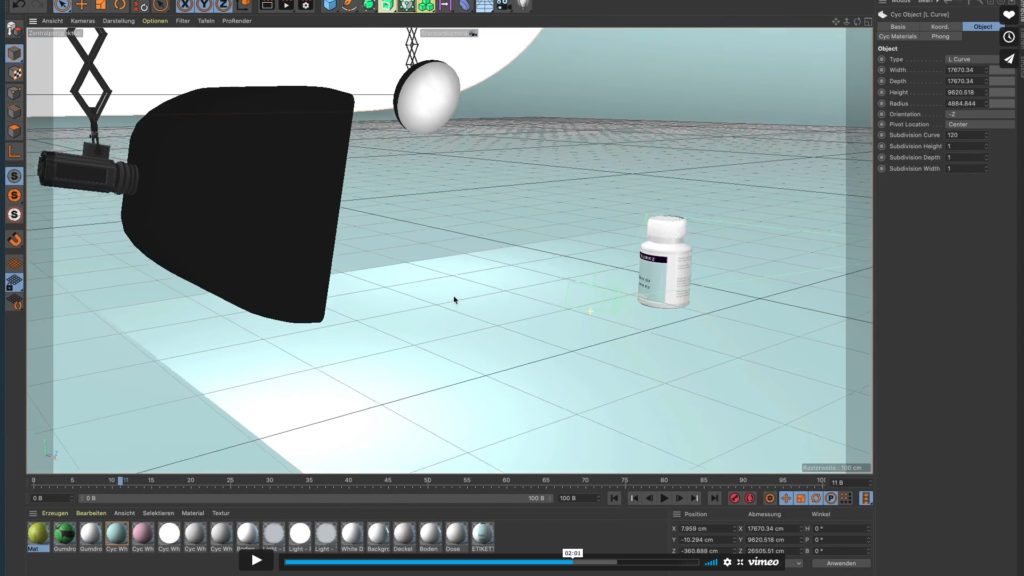Toggle the parameter P keyframe icon

[831, 498]
